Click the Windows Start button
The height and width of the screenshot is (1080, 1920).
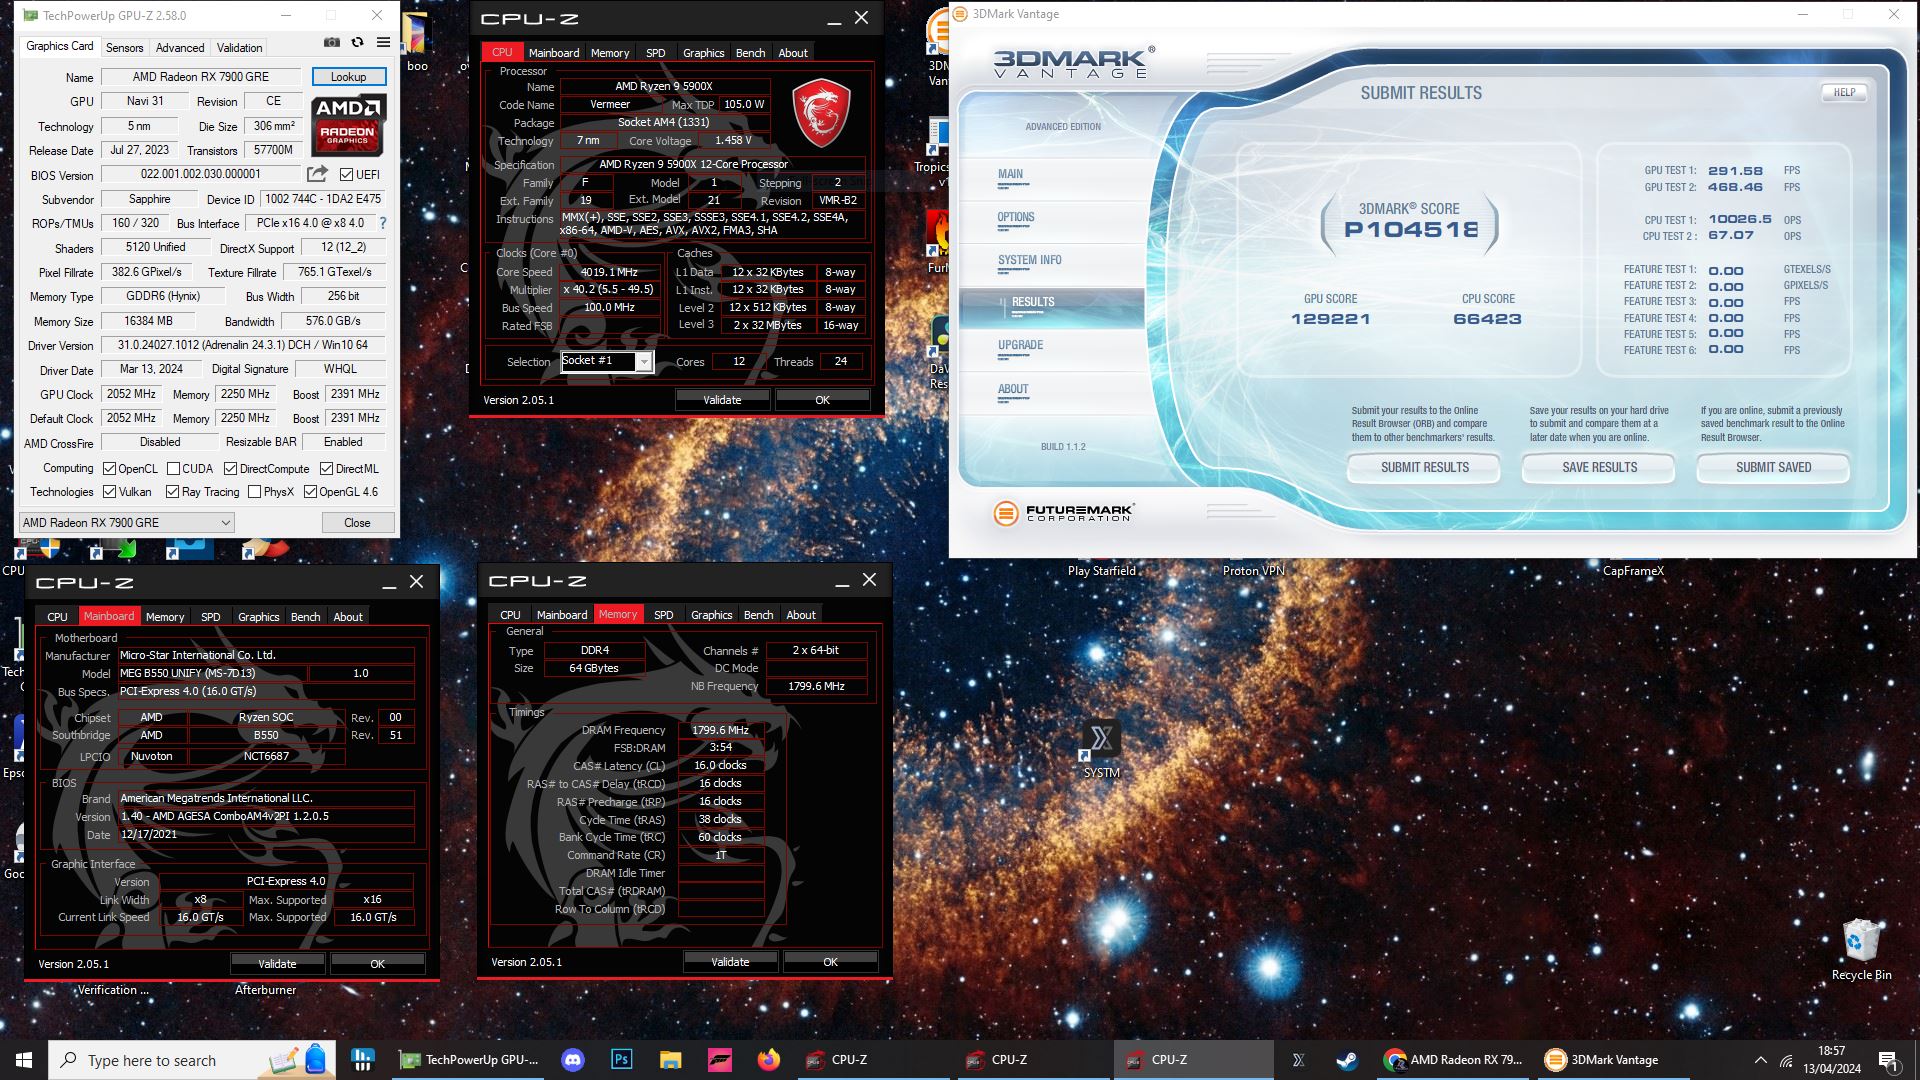point(24,1060)
